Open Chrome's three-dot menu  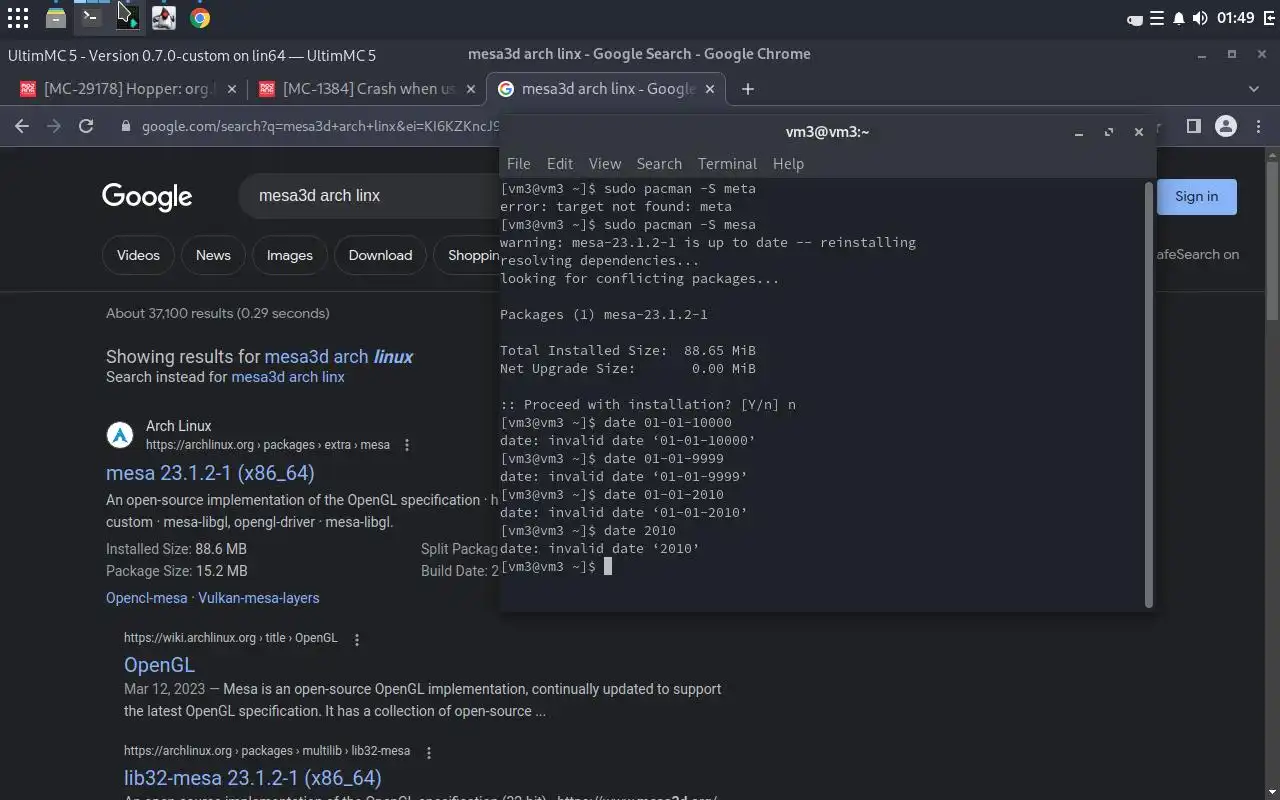1259,126
